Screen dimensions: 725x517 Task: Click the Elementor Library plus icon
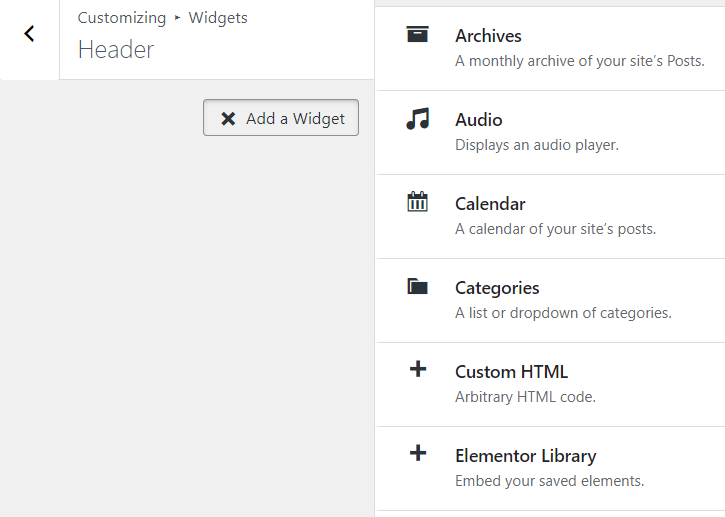418,454
